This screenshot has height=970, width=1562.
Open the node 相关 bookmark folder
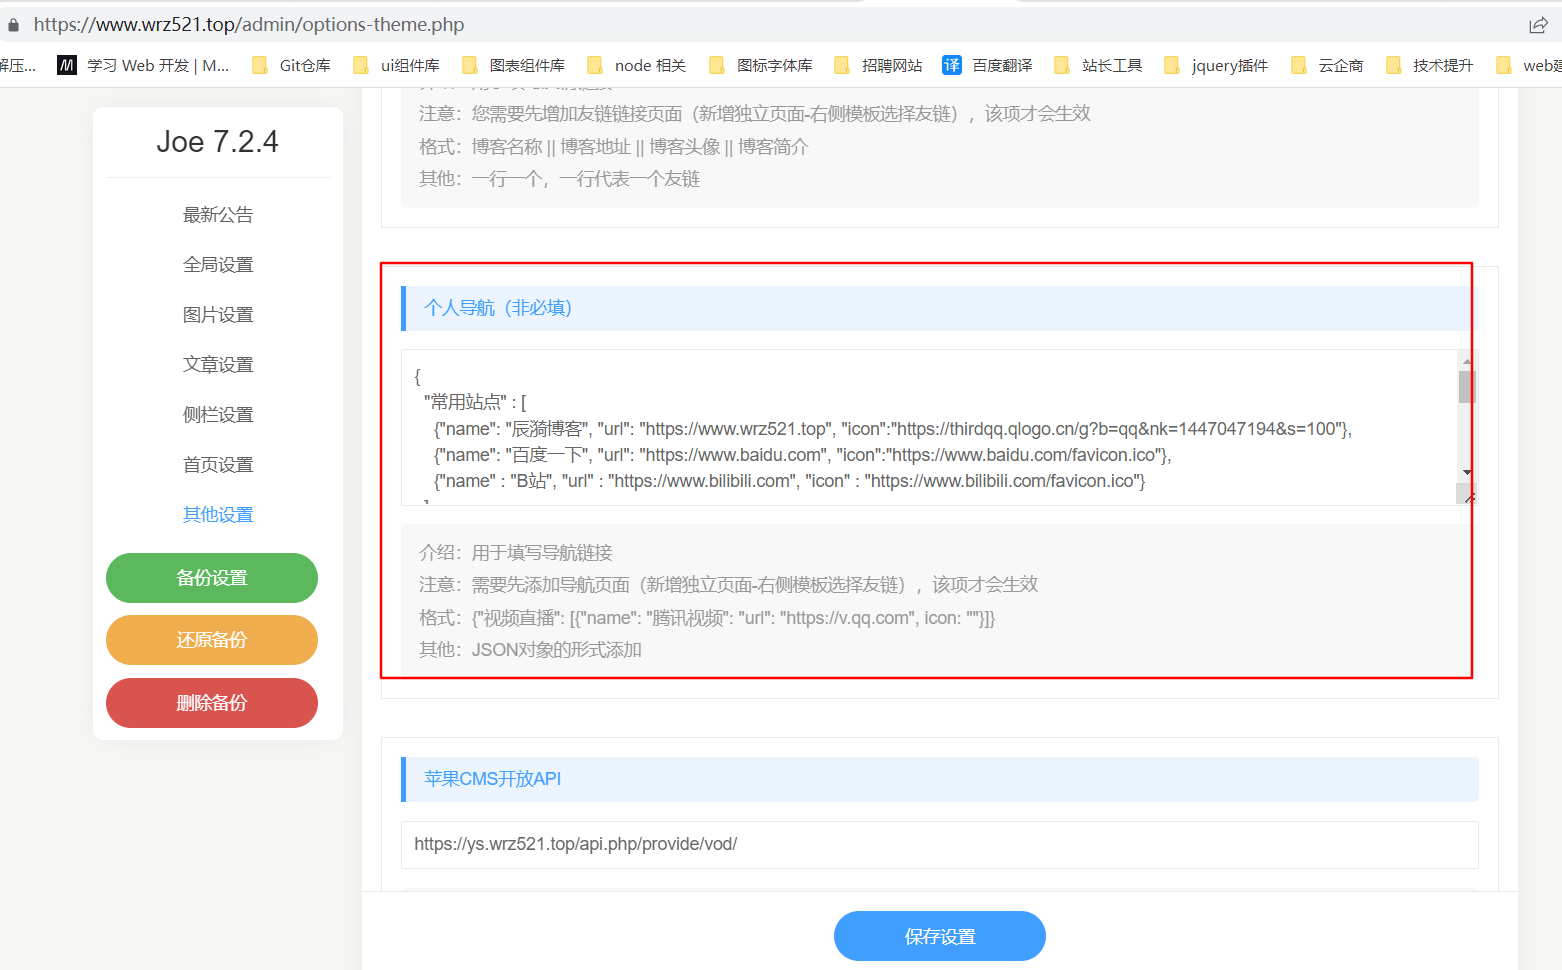point(636,65)
